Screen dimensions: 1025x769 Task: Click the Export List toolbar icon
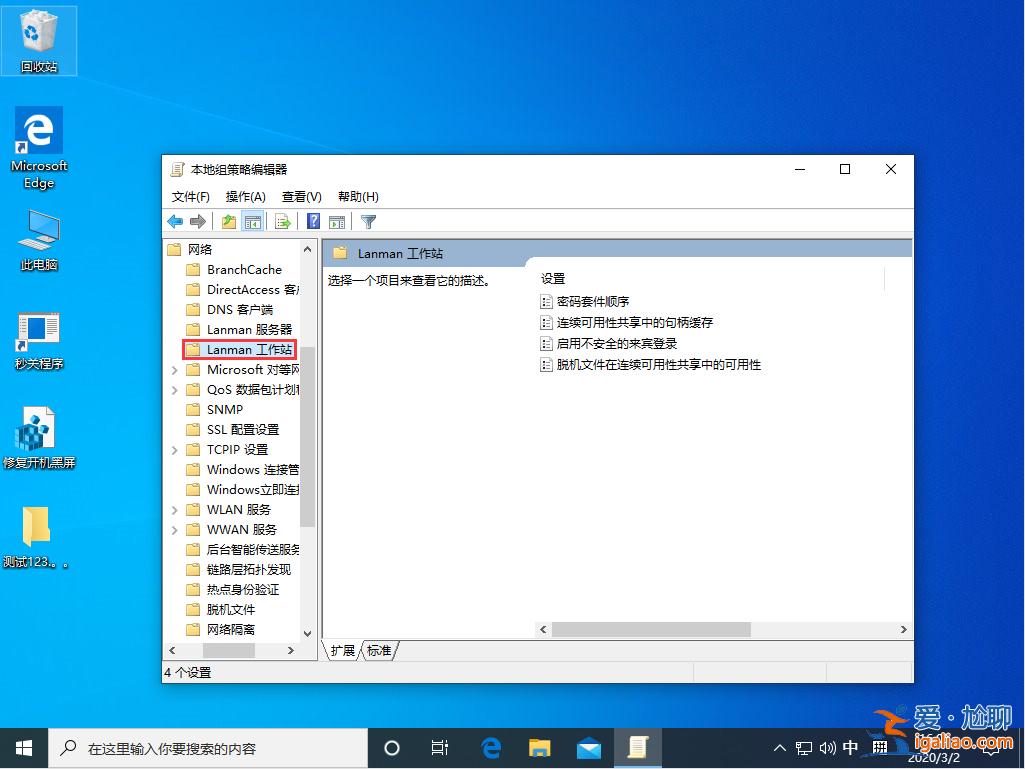(x=283, y=221)
